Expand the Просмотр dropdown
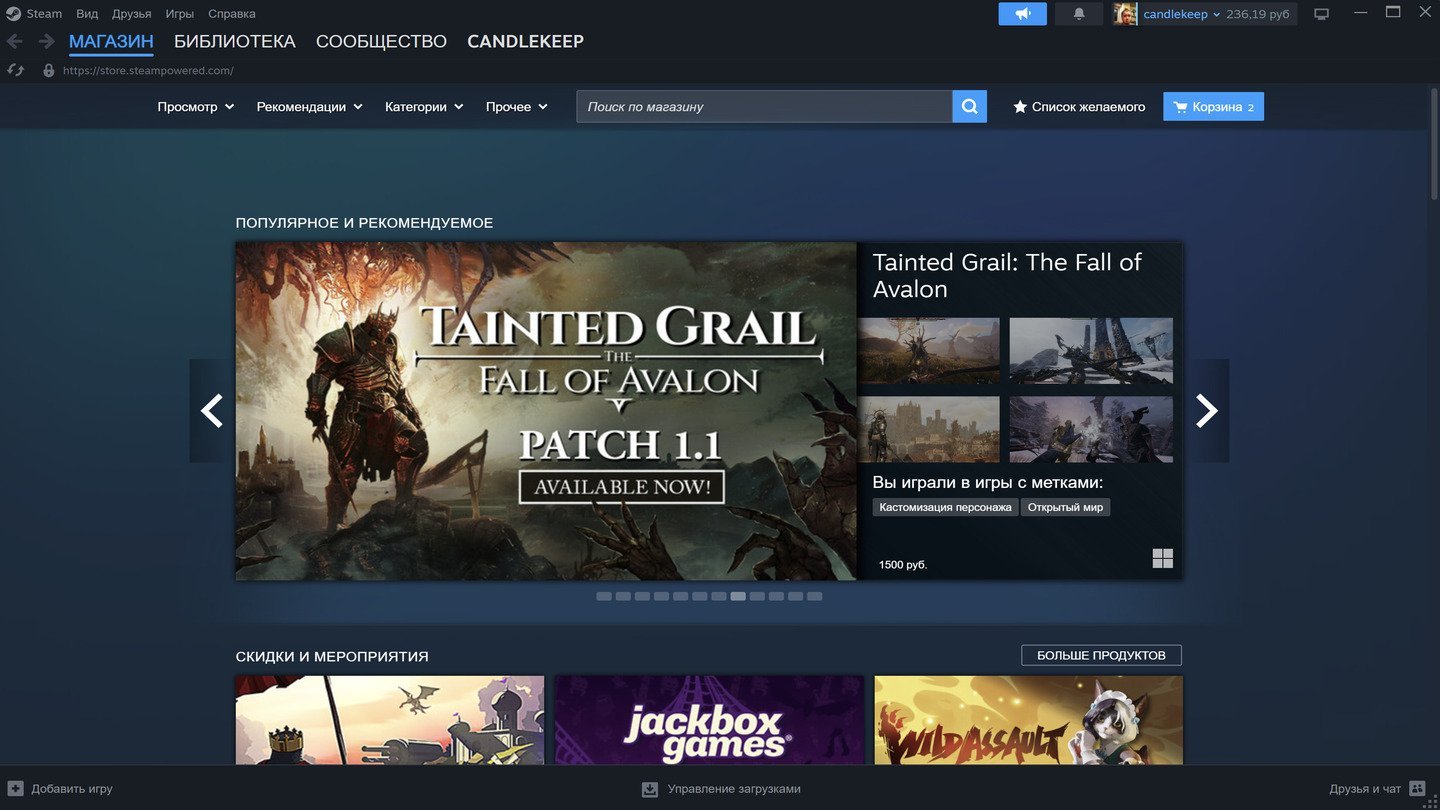Screen dimensions: 1440x810 (x=195, y=107)
